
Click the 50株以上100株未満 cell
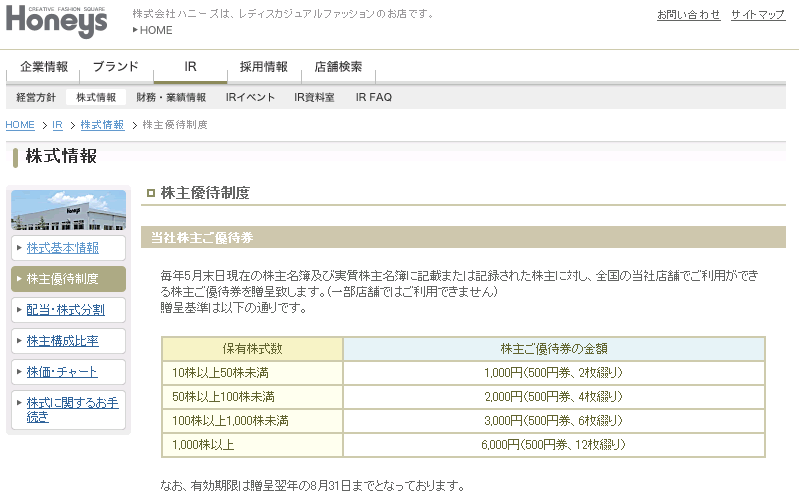[252, 397]
